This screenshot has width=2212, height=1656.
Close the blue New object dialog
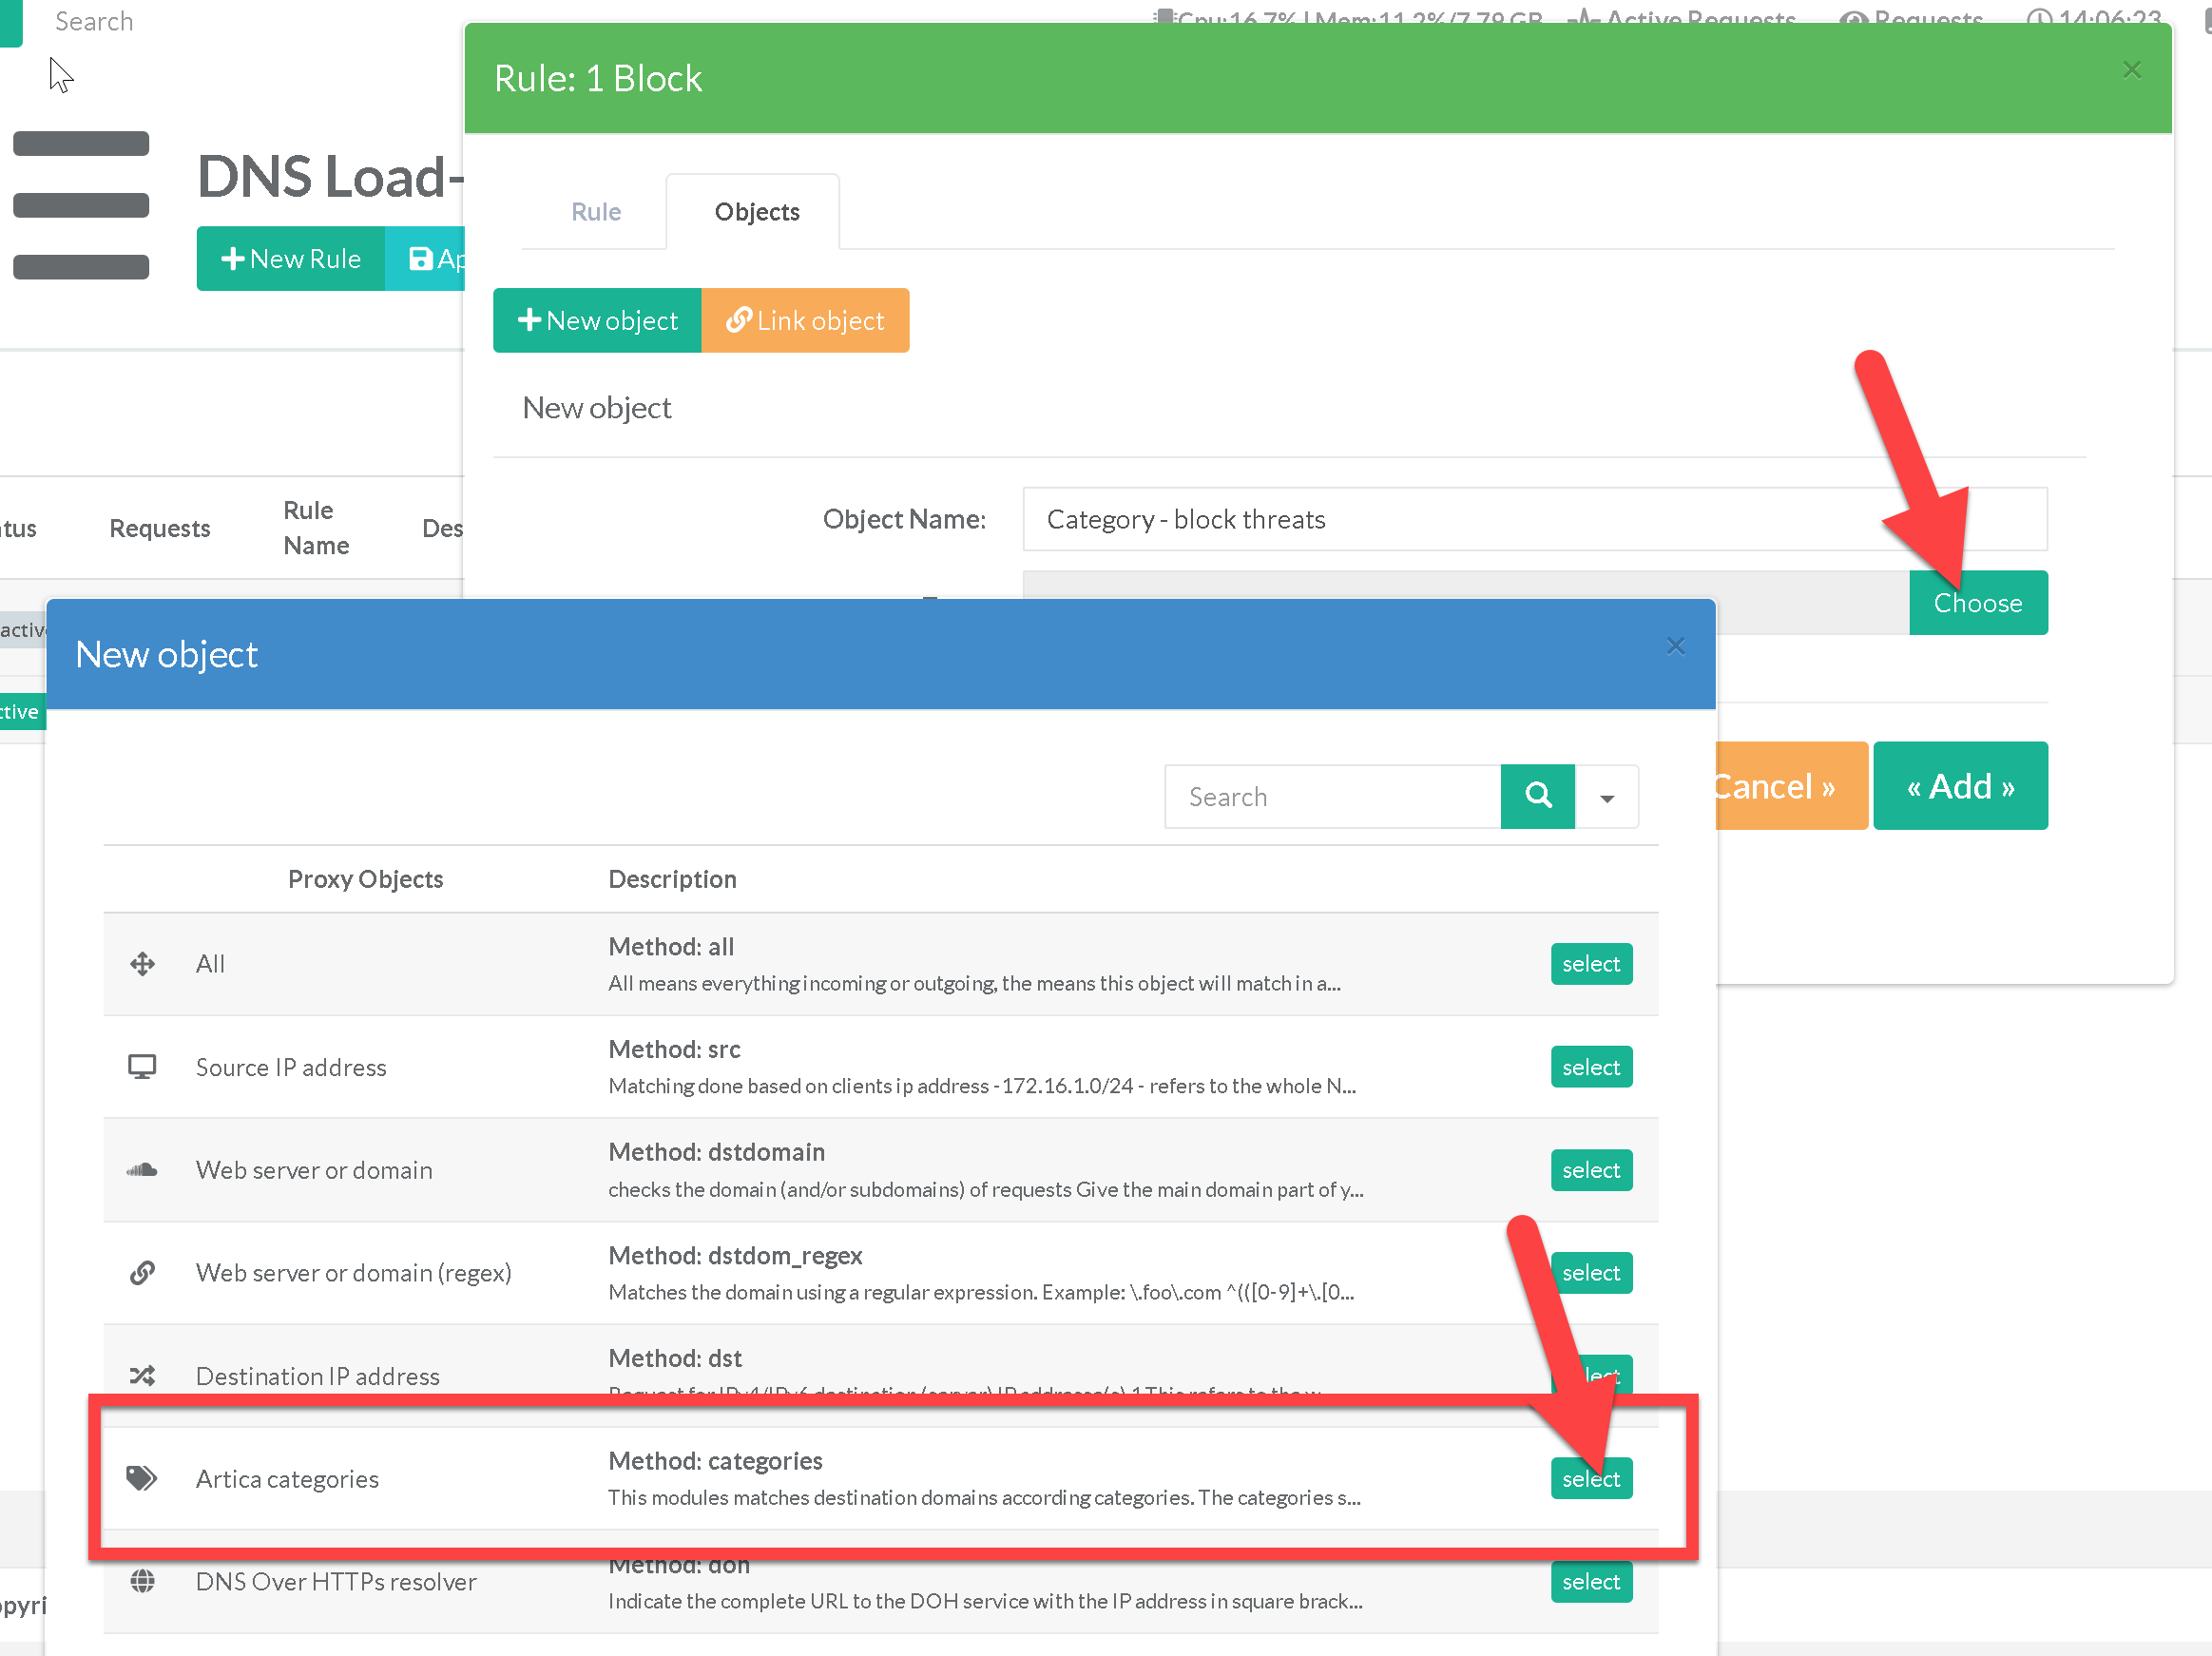[x=1676, y=646]
